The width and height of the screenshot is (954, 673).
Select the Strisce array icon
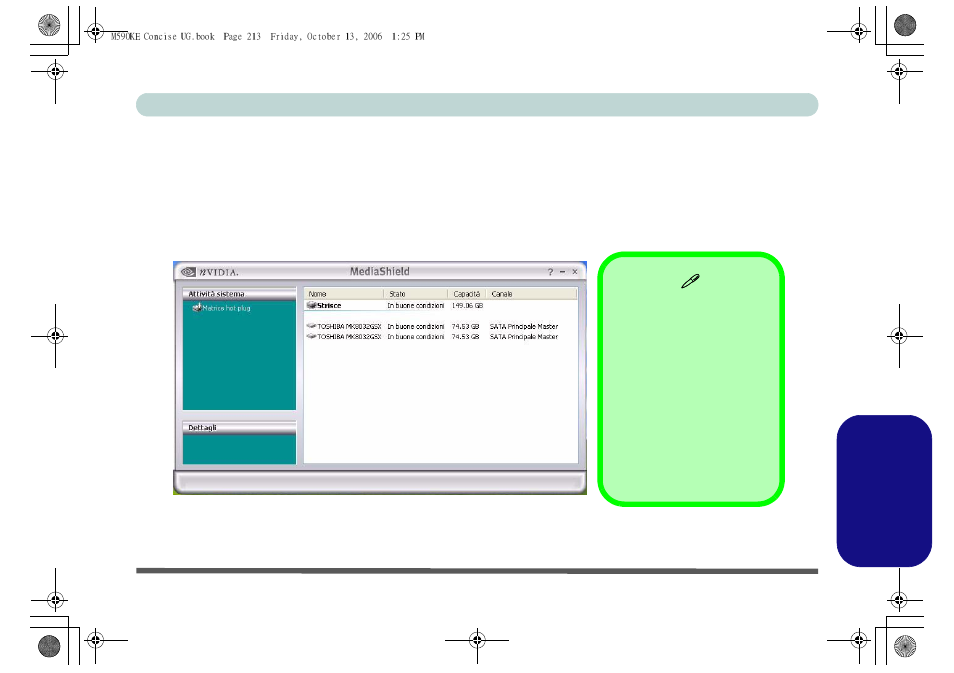311,306
